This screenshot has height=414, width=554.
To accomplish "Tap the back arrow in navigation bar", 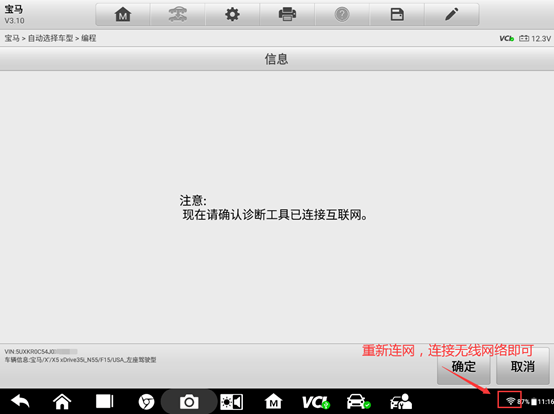I will [x=20, y=402].
